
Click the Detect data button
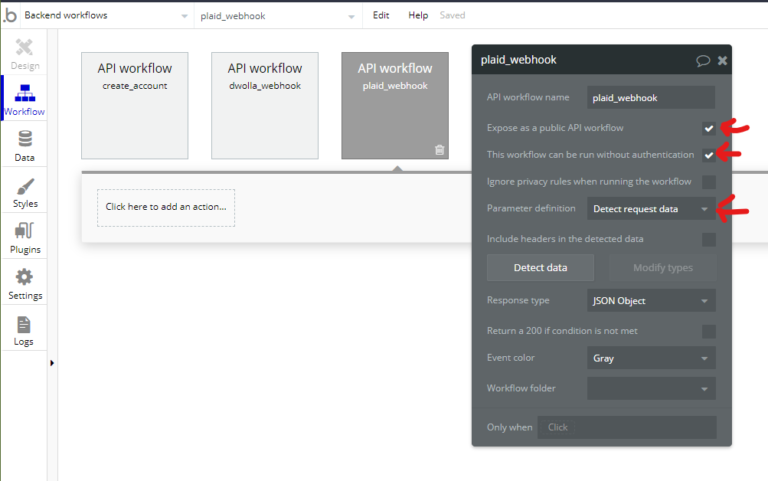pyautogui.click(x=540, y=267)
